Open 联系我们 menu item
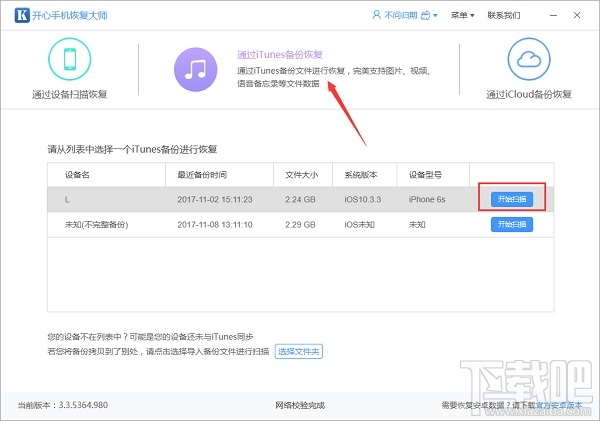 point(504,15)
